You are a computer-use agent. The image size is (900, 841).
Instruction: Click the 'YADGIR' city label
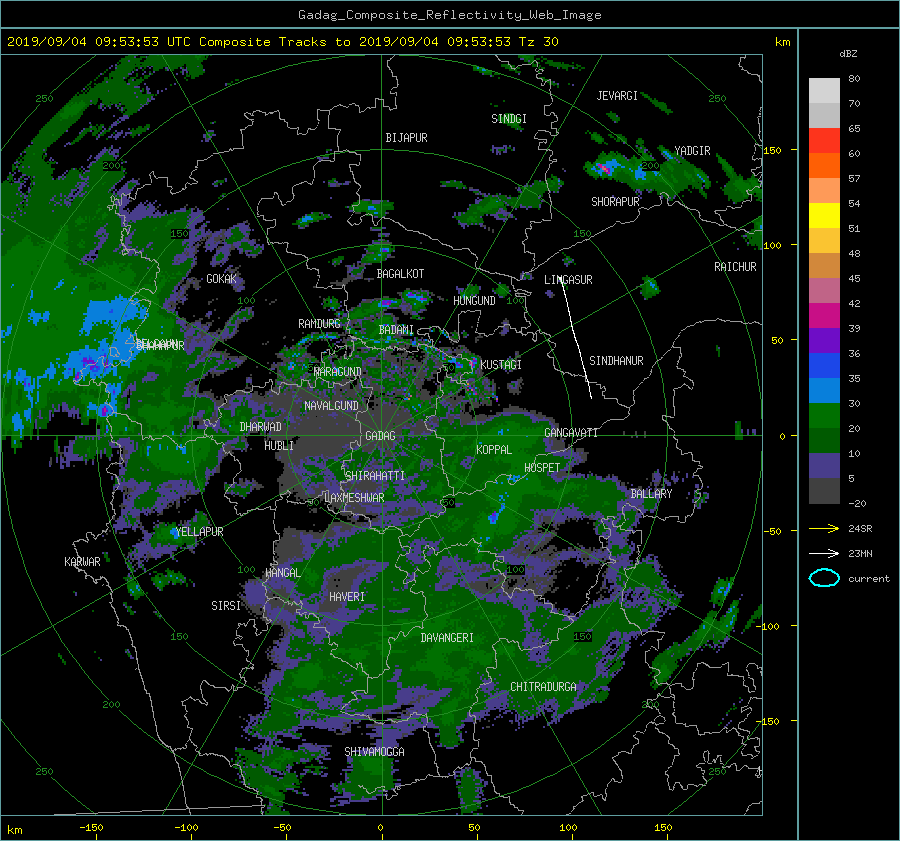(x=692, y=151)
